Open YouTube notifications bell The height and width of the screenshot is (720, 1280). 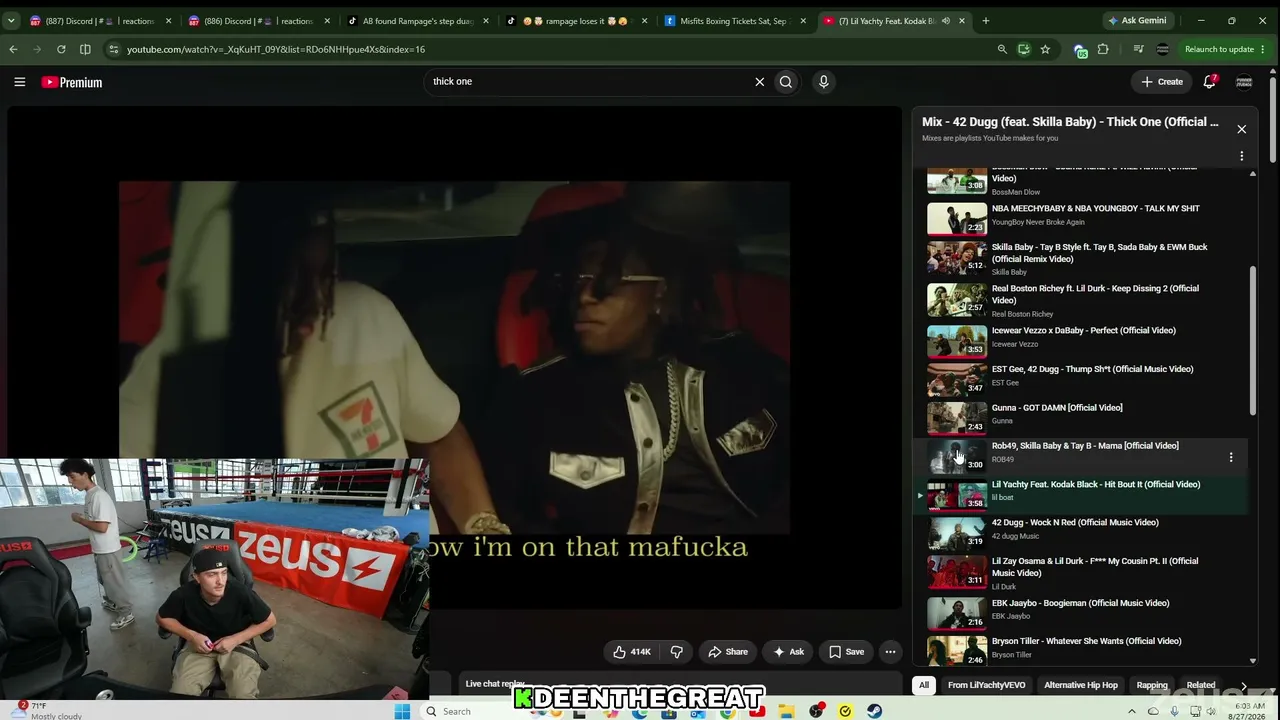1210,82
